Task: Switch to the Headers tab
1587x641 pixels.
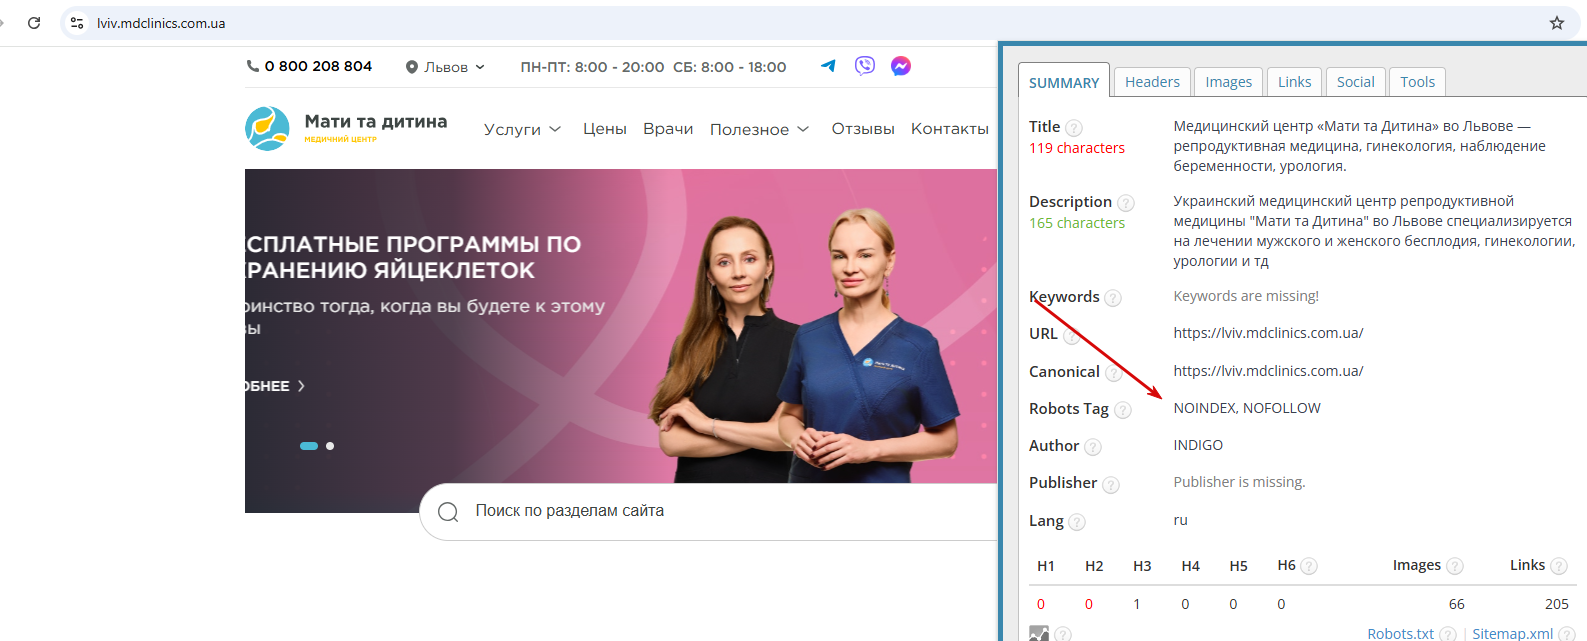Action: pyautogui.click(x=1152, y=82)
